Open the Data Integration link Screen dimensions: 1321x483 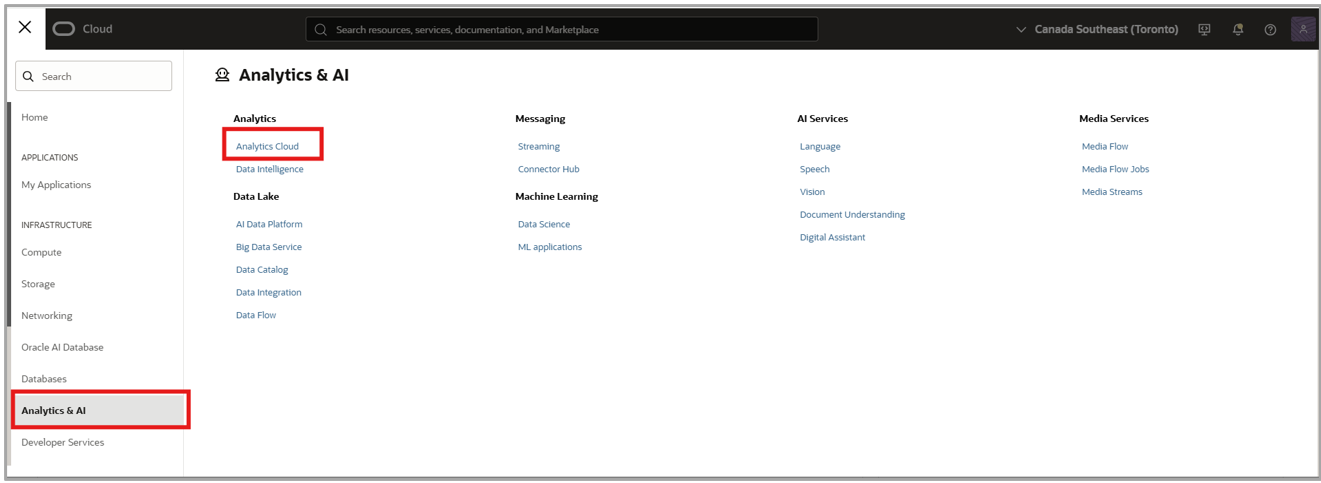pos(269,293)
